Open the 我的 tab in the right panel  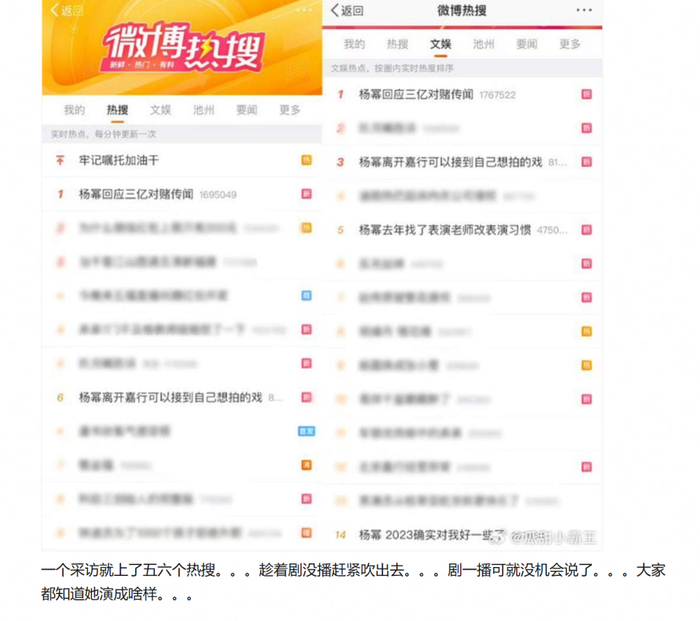(x=354, y=44)
